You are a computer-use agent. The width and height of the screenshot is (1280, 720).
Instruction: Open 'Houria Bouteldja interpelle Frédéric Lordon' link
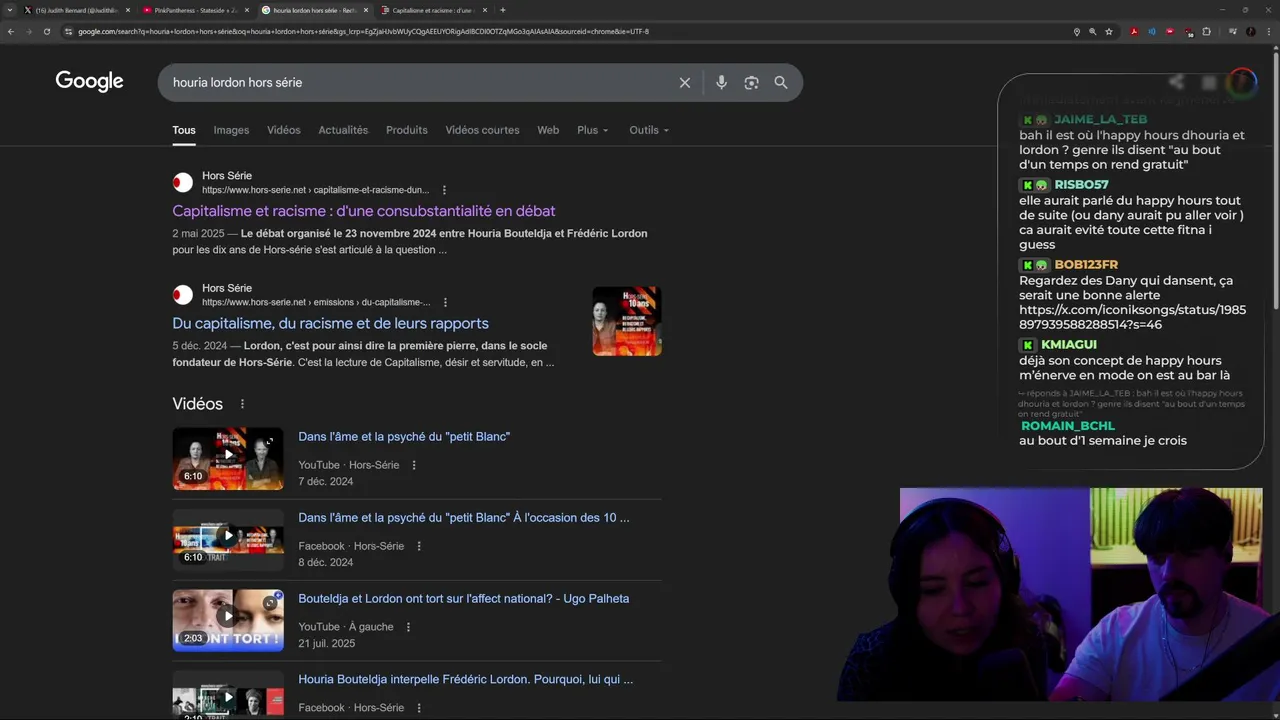pyautogui.click(x=466, y=679)
